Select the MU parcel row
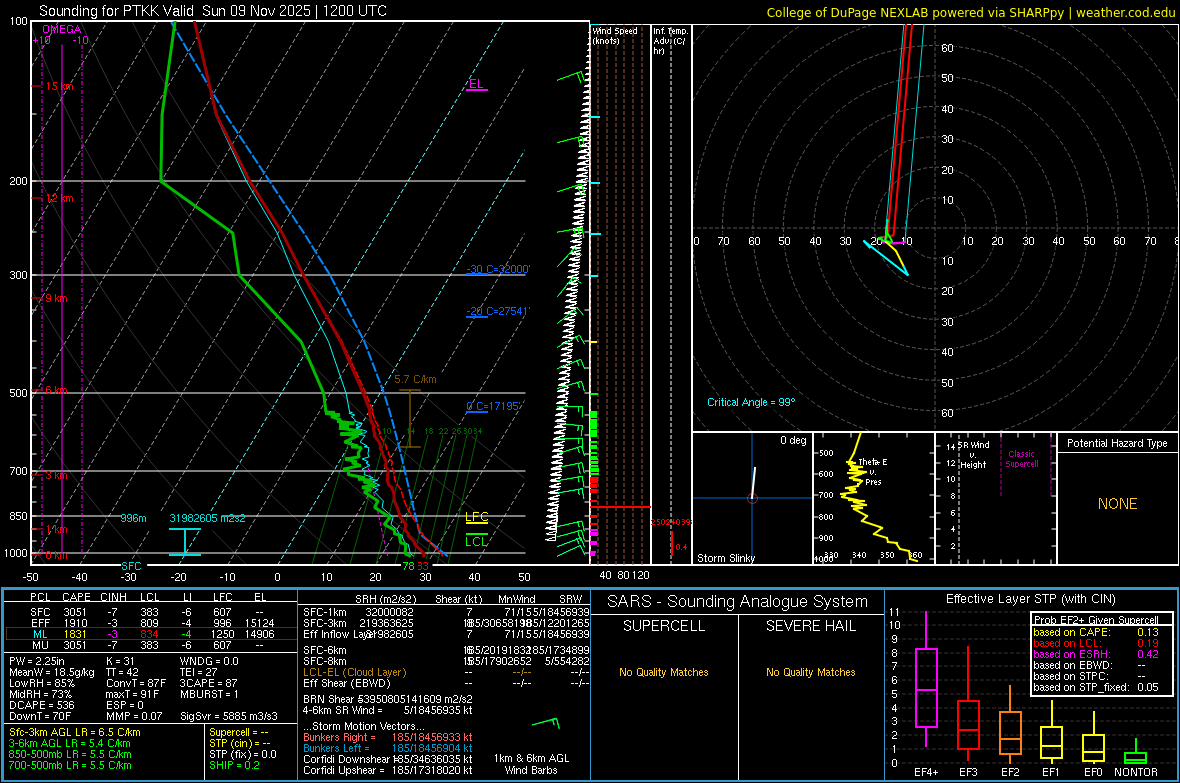This screenshot has width=1180, height=783. click(x=150, y=644)
